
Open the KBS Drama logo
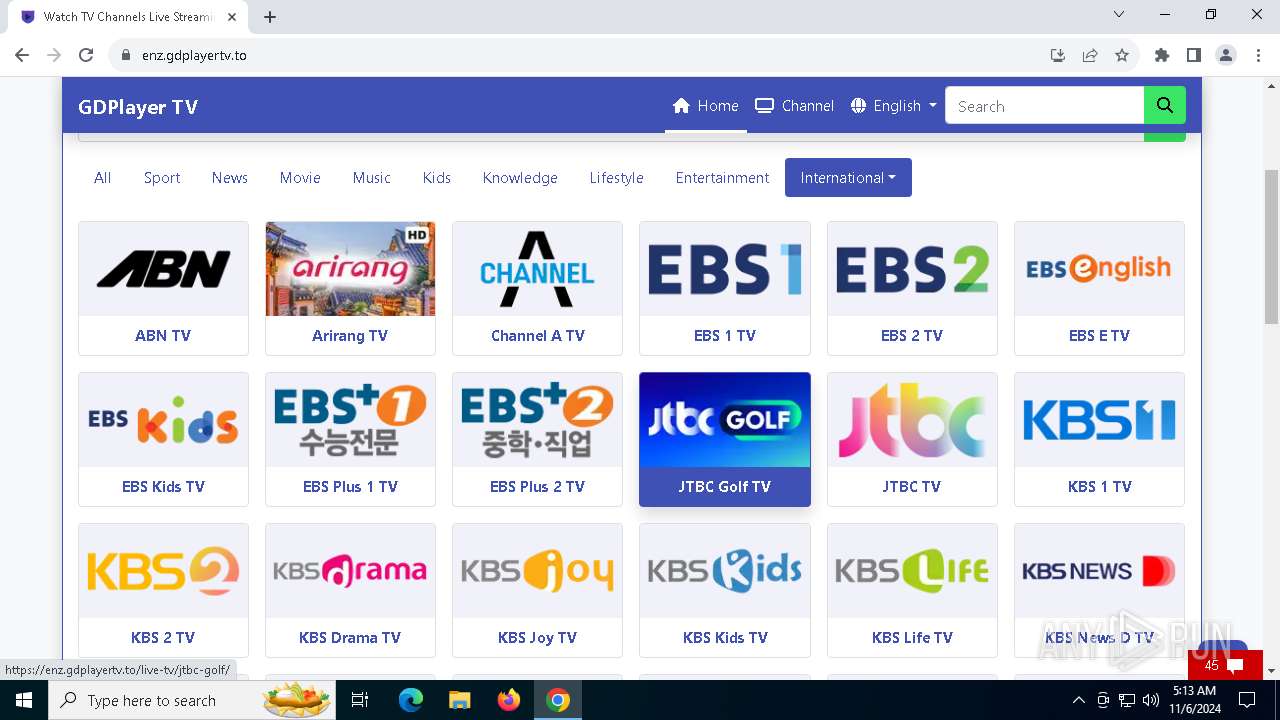(350, 571)
